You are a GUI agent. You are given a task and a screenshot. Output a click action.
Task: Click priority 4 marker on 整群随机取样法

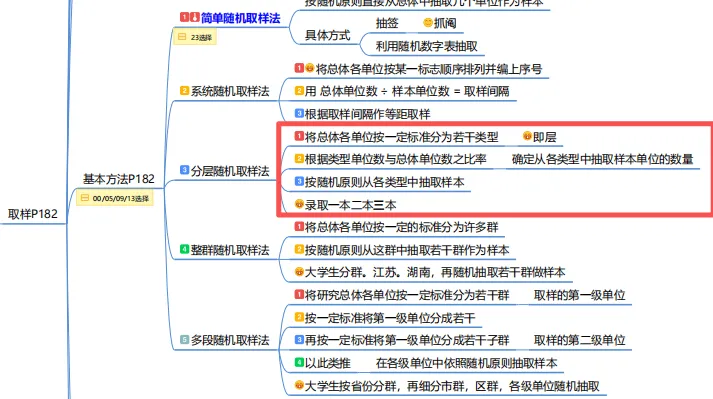pos(184,249)
